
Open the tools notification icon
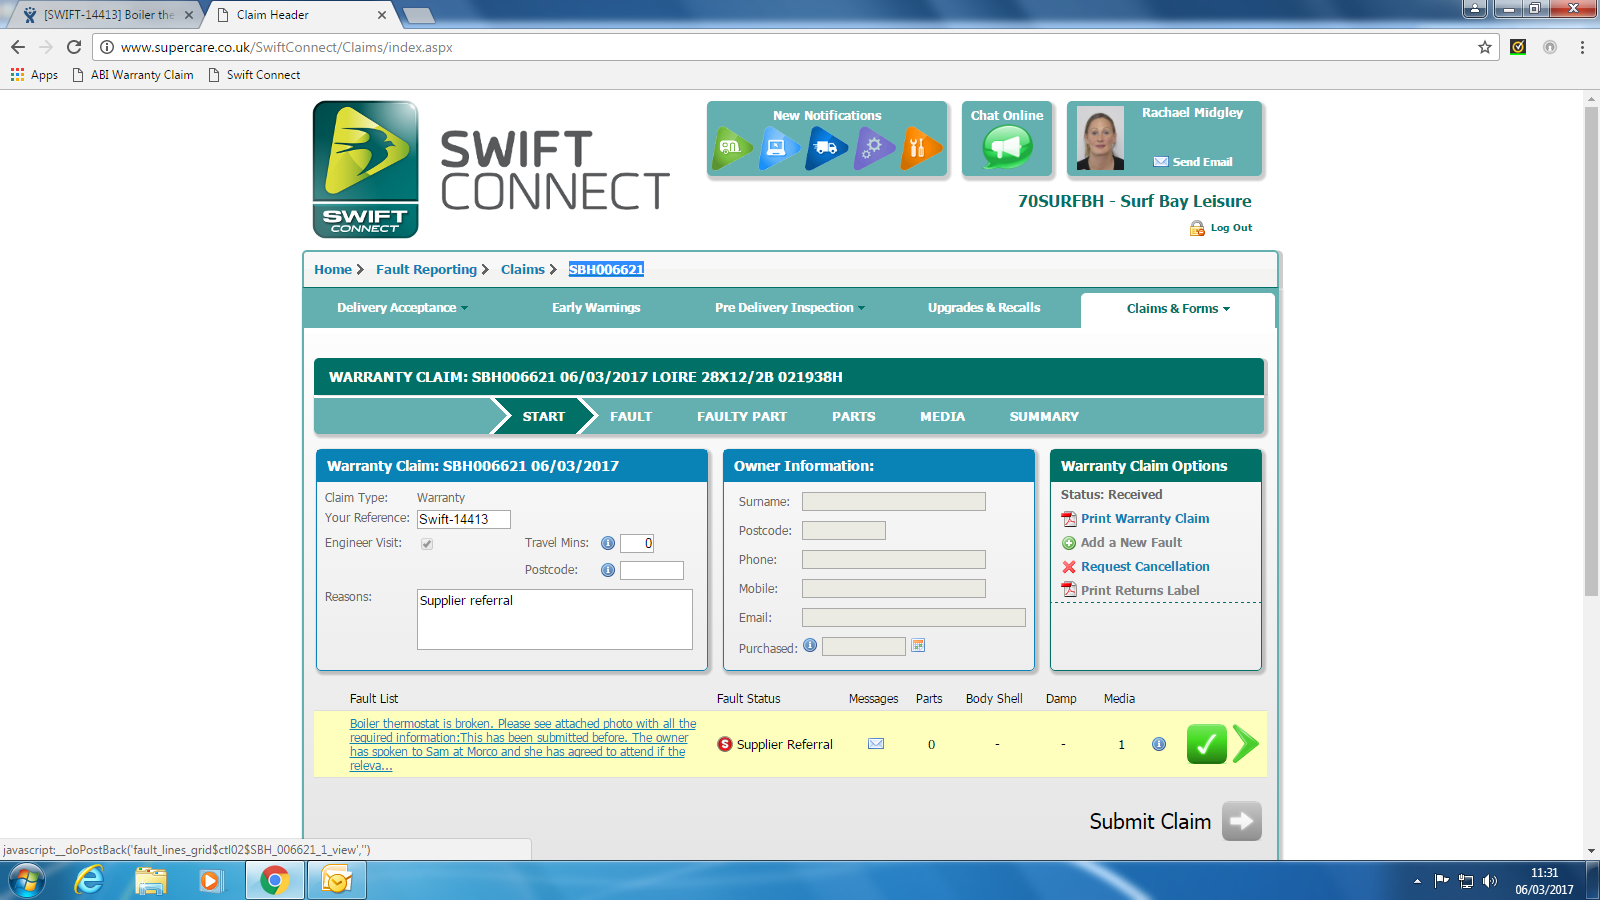tap(920, 148)
